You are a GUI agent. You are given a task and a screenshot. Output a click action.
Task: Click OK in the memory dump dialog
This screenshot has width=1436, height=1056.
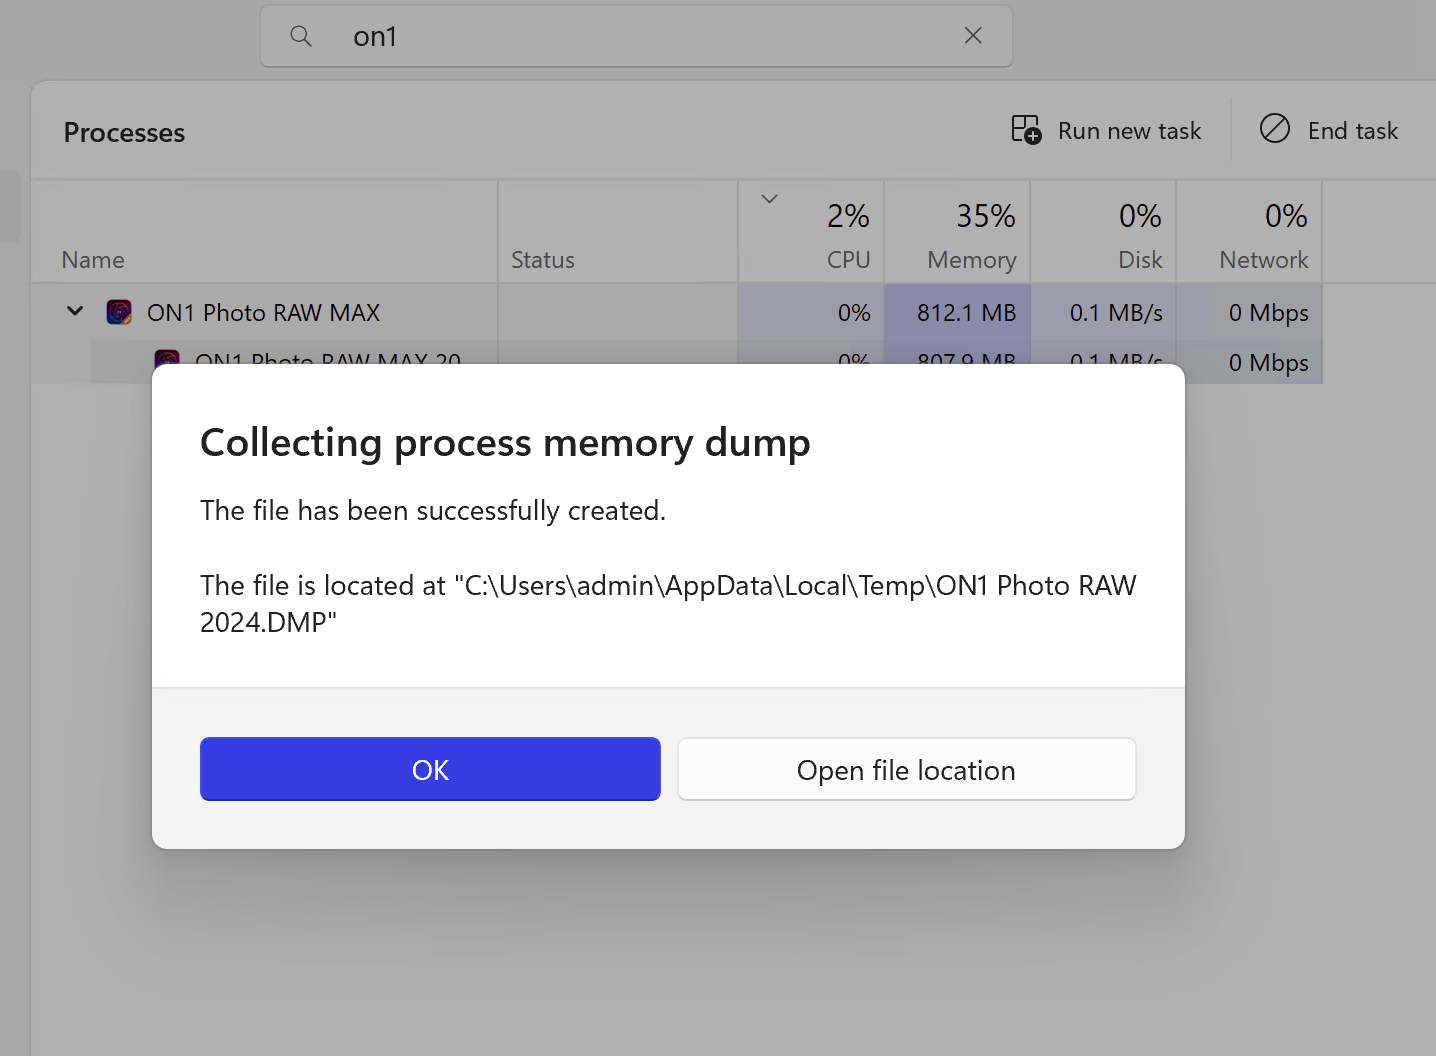coord(430,769)
